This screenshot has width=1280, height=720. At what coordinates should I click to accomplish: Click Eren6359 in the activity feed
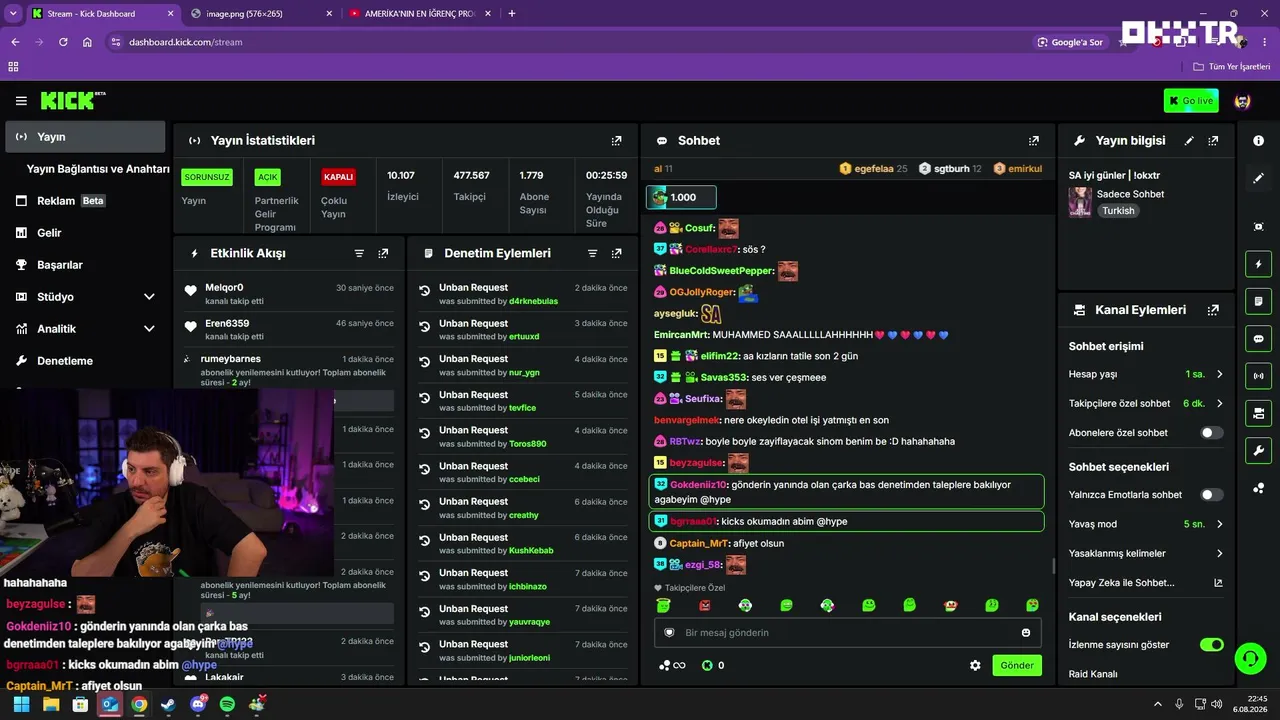click(x=227, y=324)
